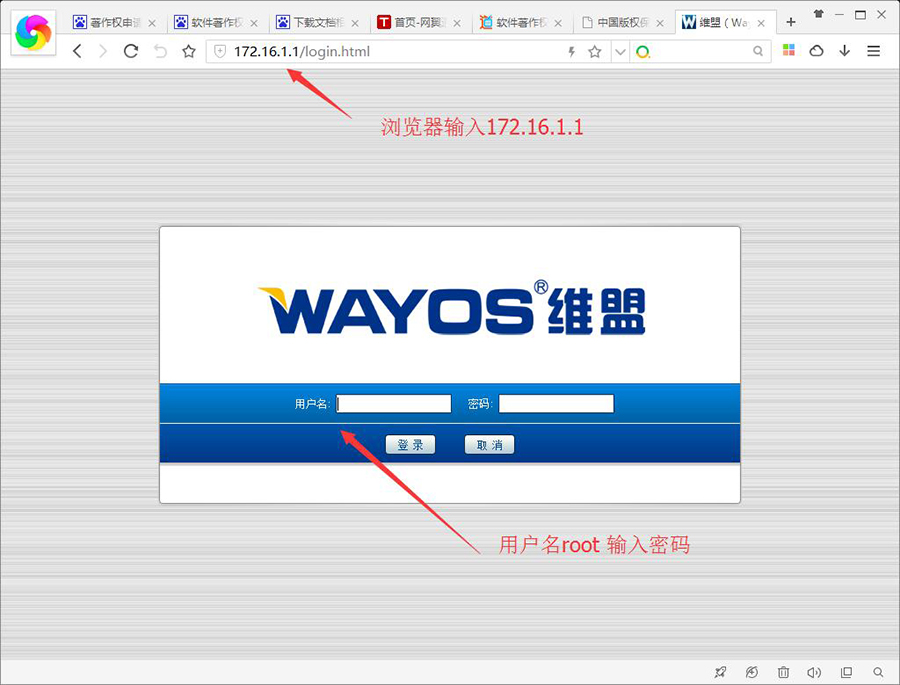Click the rocket accelerator icon in status bar

point(720,672)
